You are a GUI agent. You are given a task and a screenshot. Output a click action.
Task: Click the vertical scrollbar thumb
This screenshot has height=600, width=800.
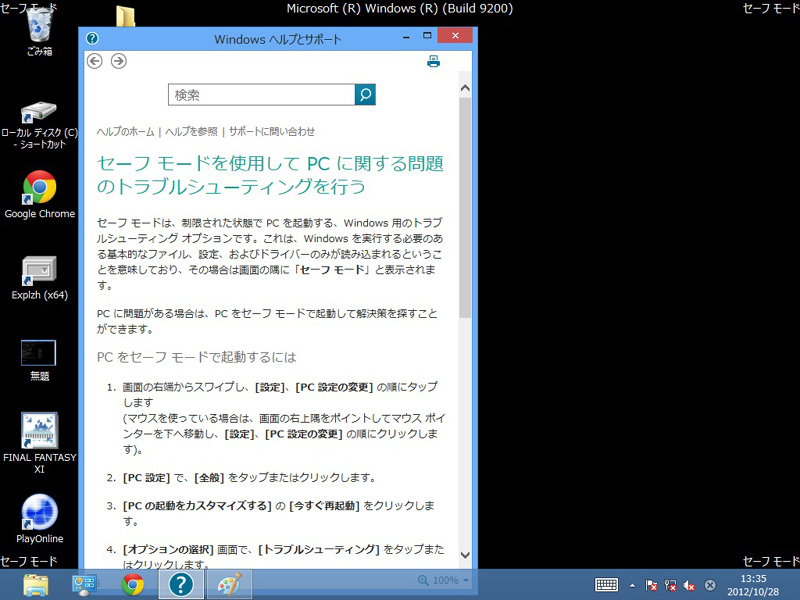(x=465, y=208)
